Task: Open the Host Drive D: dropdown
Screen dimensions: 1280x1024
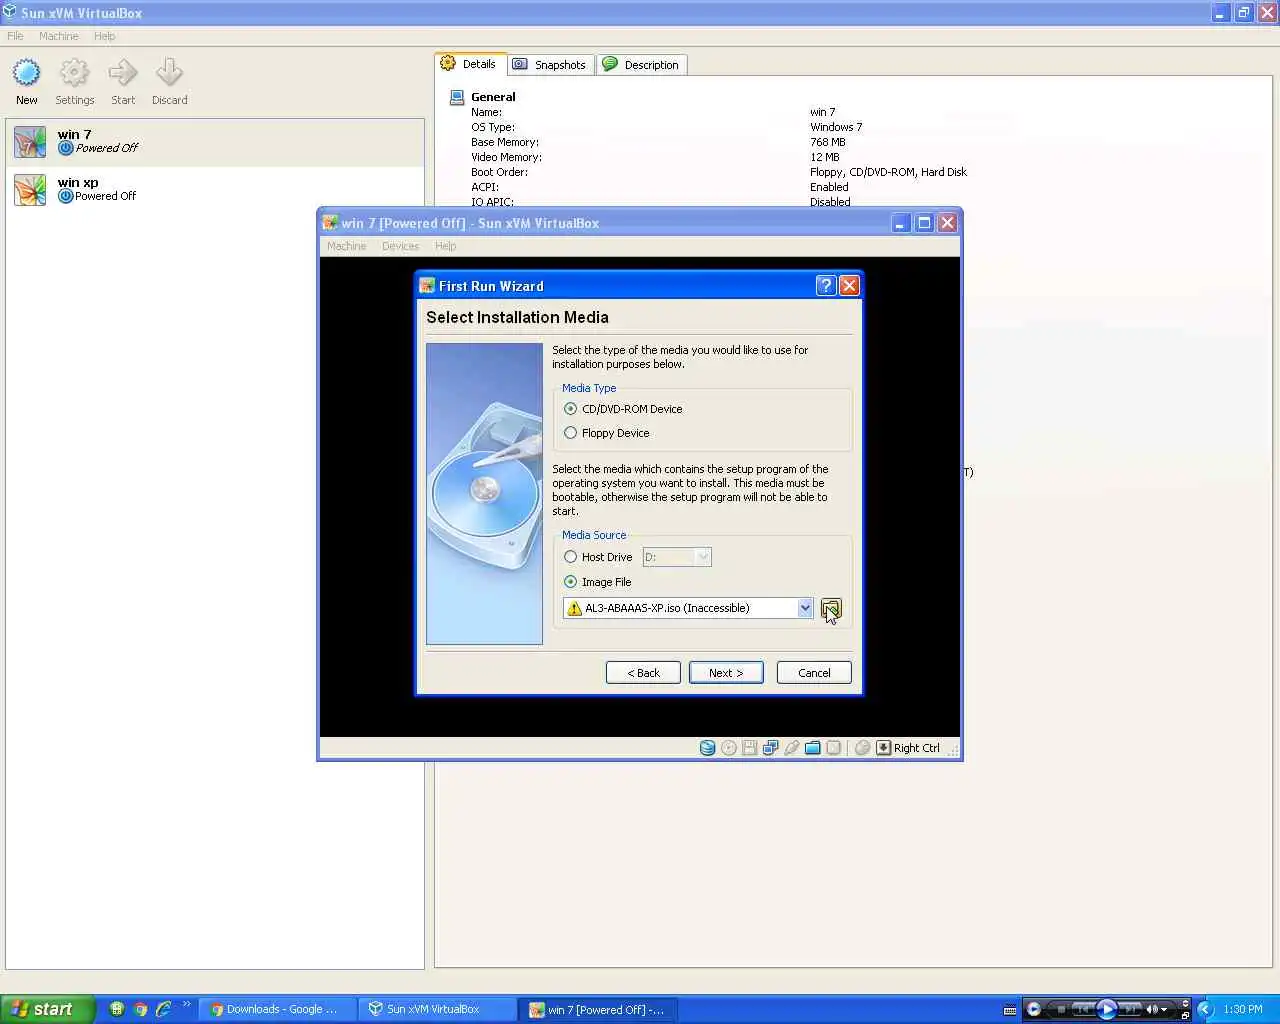Action: pyautogui.click(x=677, y=557)
